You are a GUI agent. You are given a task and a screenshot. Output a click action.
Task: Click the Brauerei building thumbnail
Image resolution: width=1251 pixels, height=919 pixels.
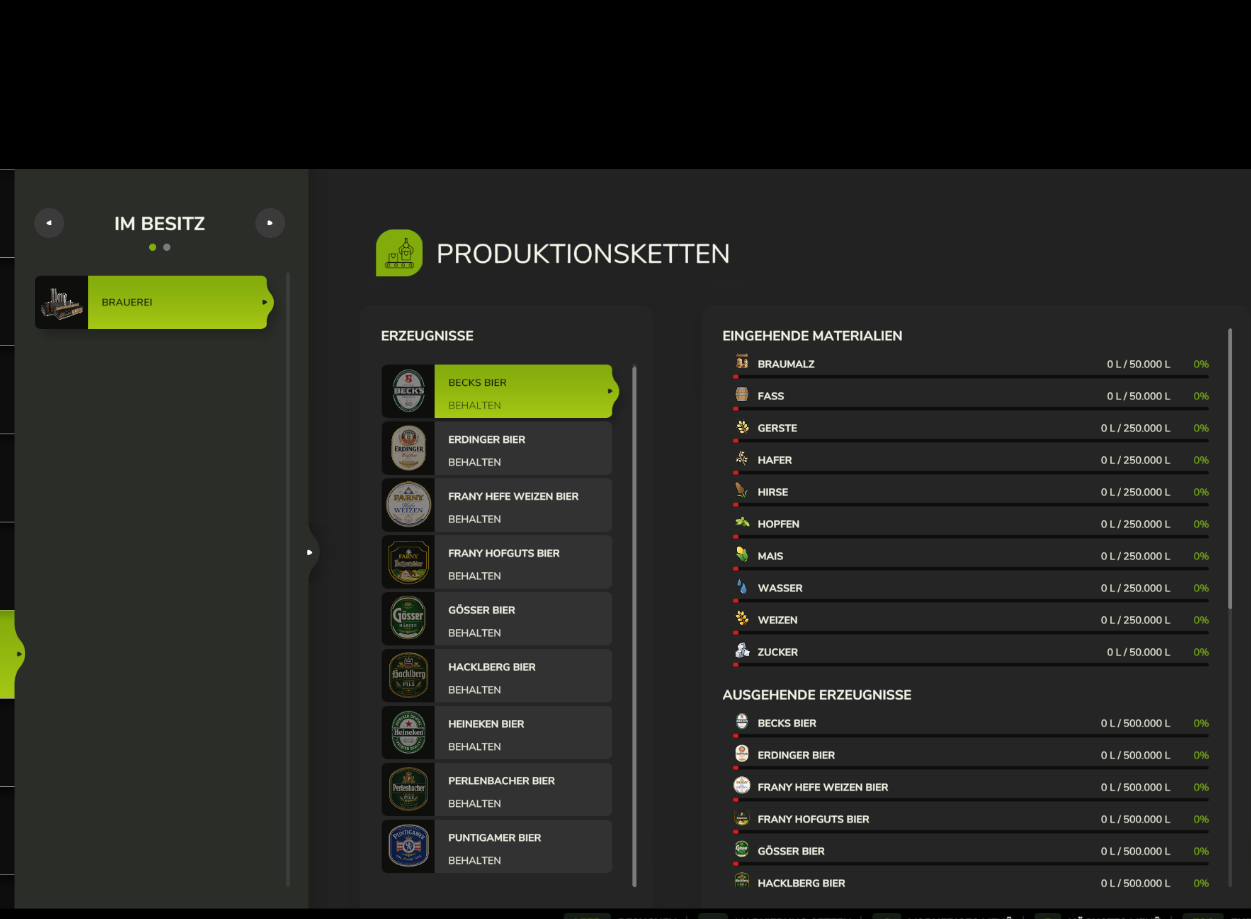tap(61, 302)
